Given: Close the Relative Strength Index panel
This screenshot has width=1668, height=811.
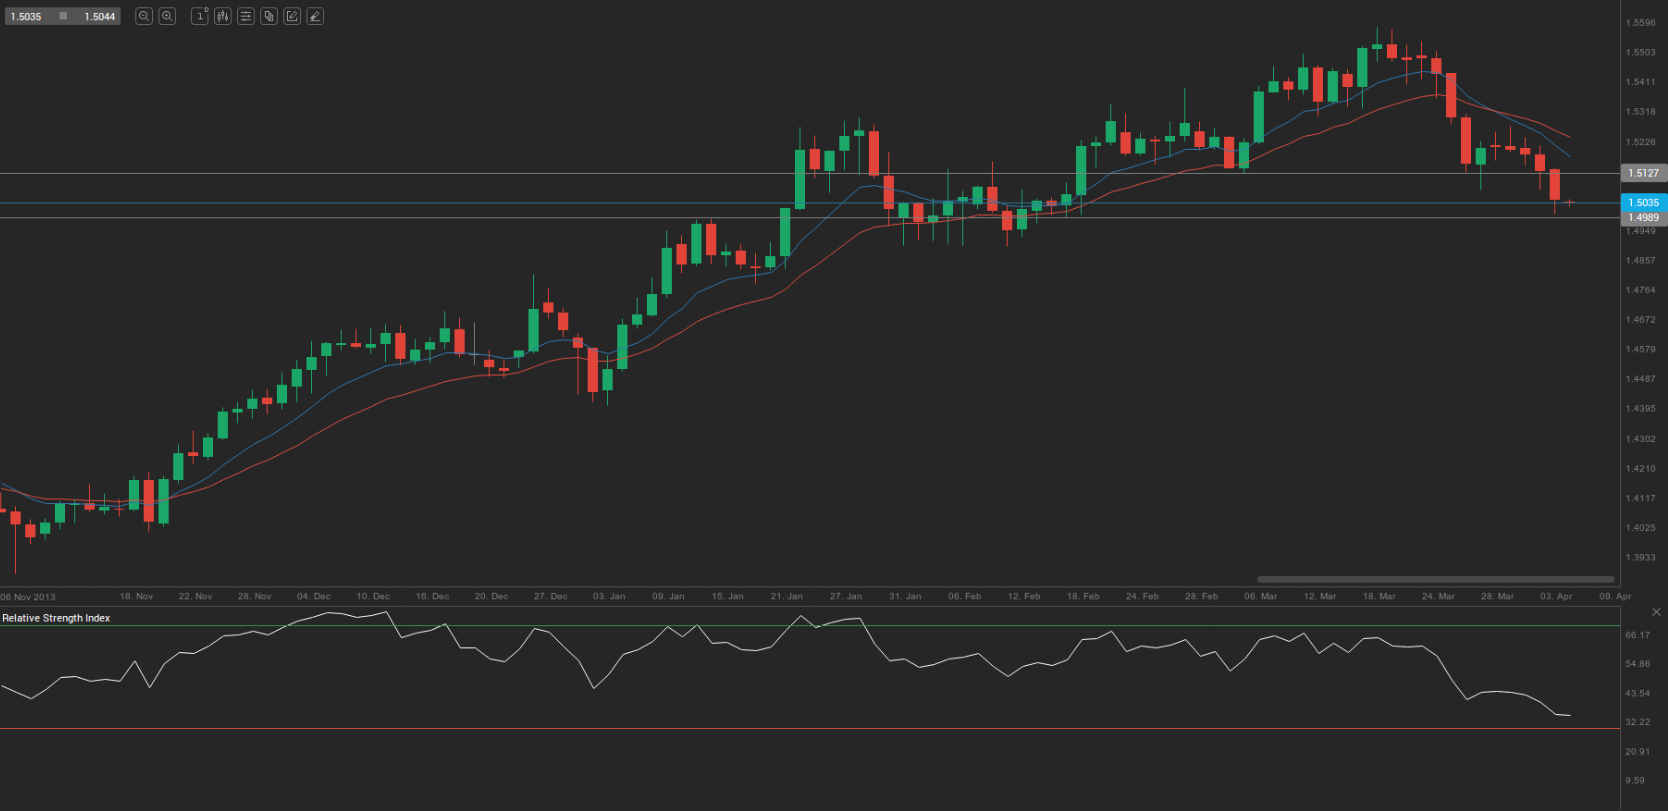Looking at the screenshot, I should (x=1656, y=612).
